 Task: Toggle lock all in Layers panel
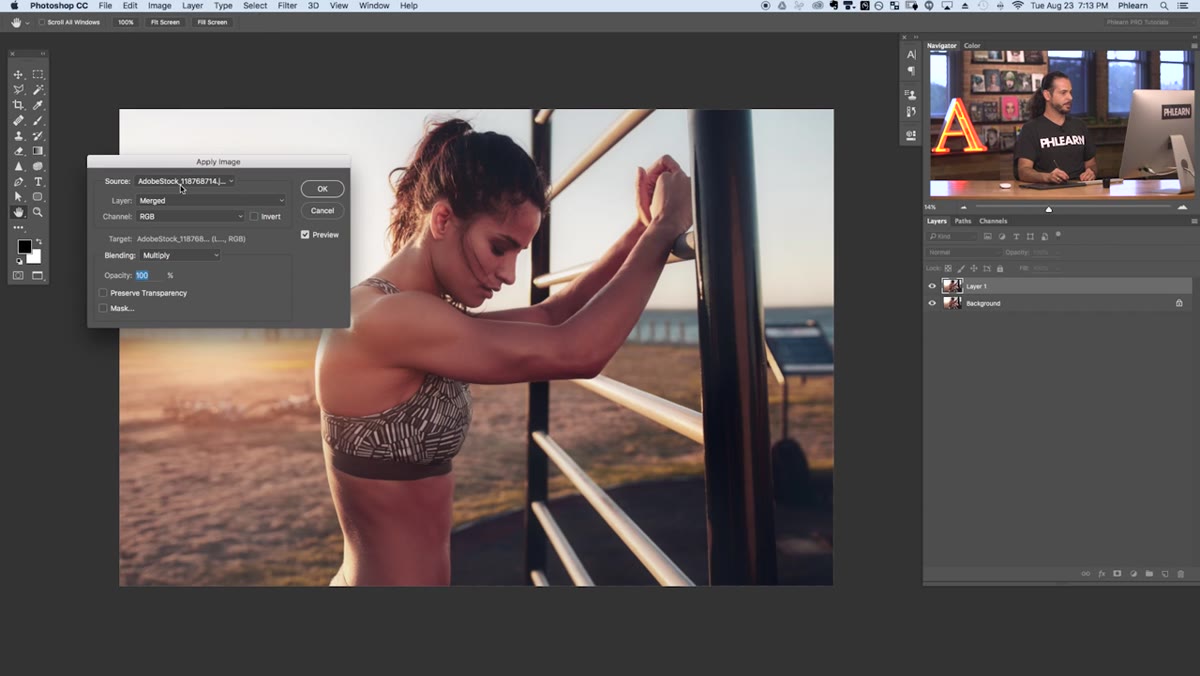[998, 269]
